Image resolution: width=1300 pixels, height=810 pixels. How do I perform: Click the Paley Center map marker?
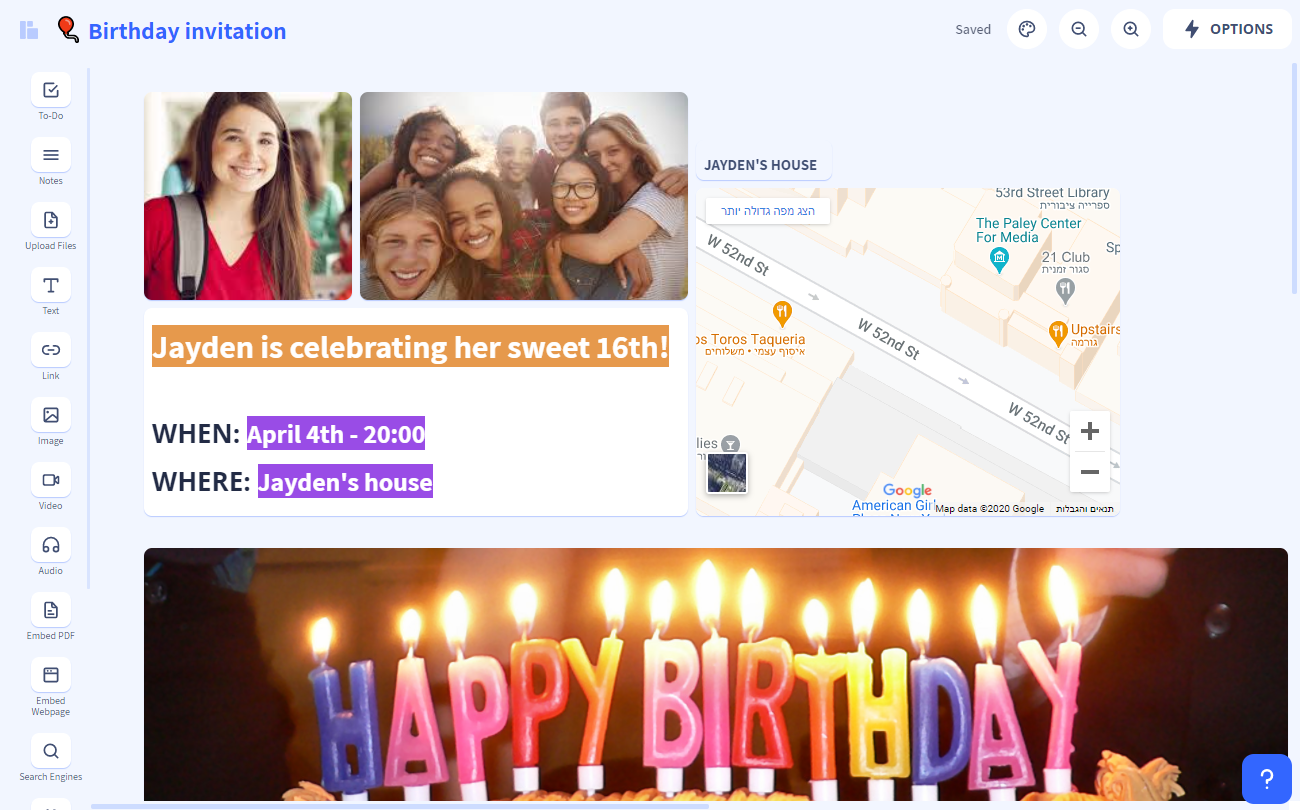999,260
